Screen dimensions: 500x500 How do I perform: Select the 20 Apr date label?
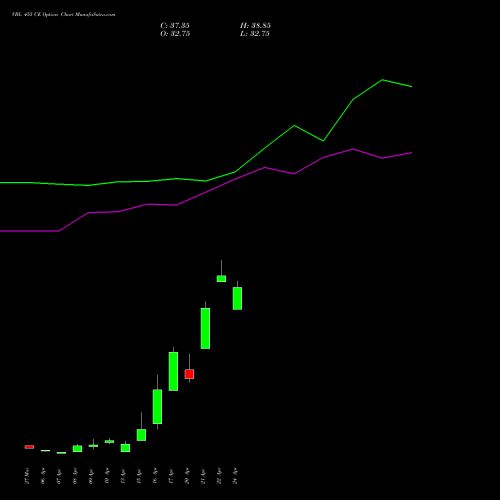point(187,476)
